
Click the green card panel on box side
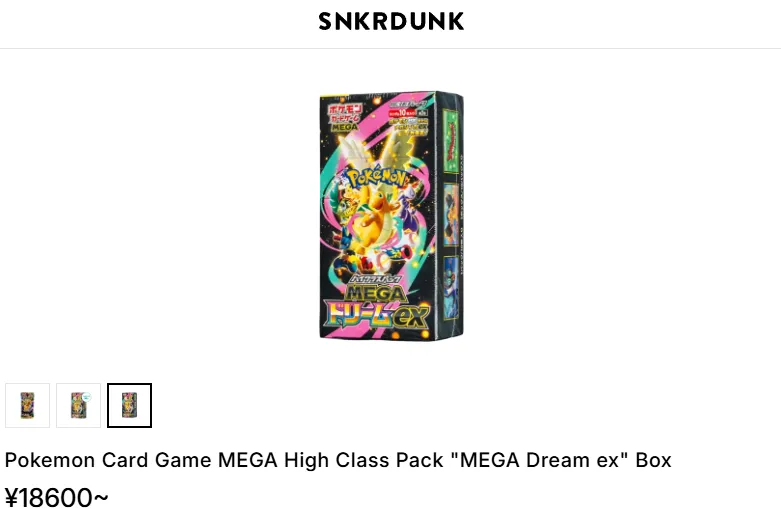[x=451, y=142]
